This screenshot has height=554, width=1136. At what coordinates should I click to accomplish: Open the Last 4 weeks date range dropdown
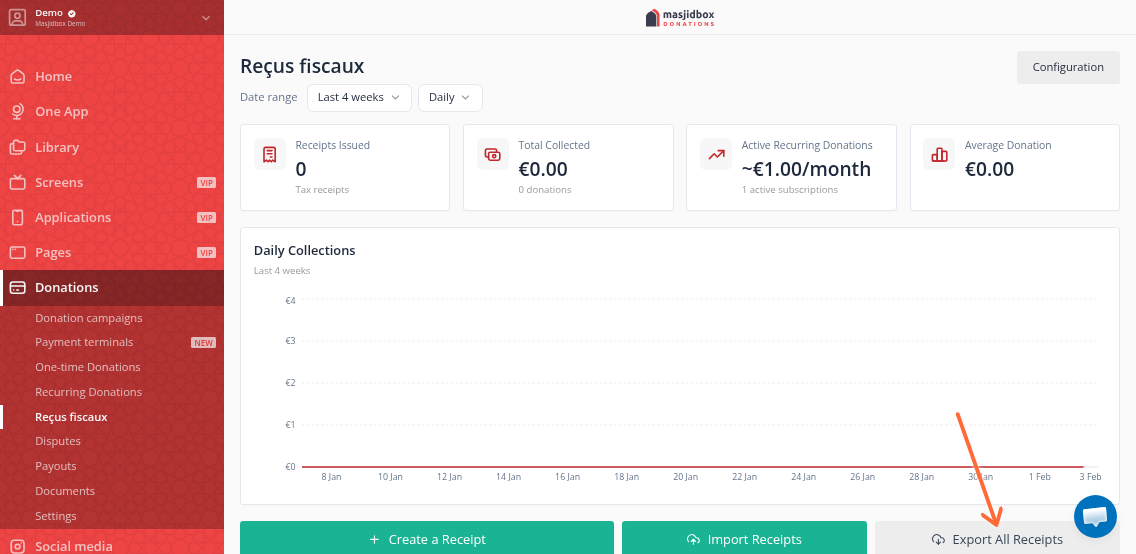point(359,98)
